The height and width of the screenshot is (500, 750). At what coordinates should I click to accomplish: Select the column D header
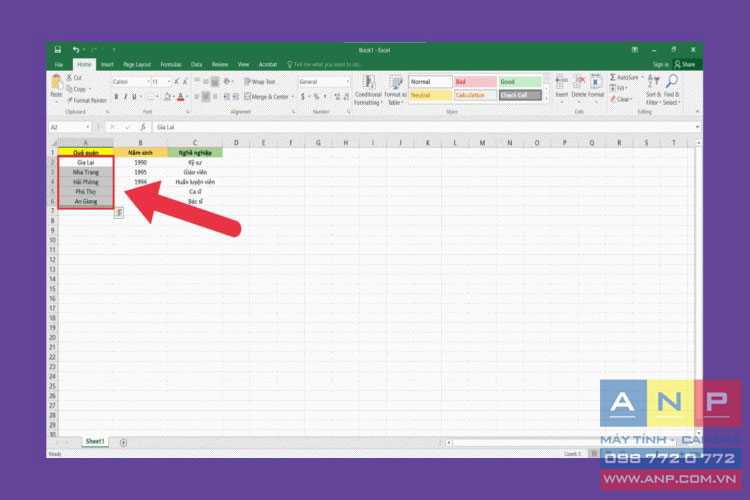236,143
